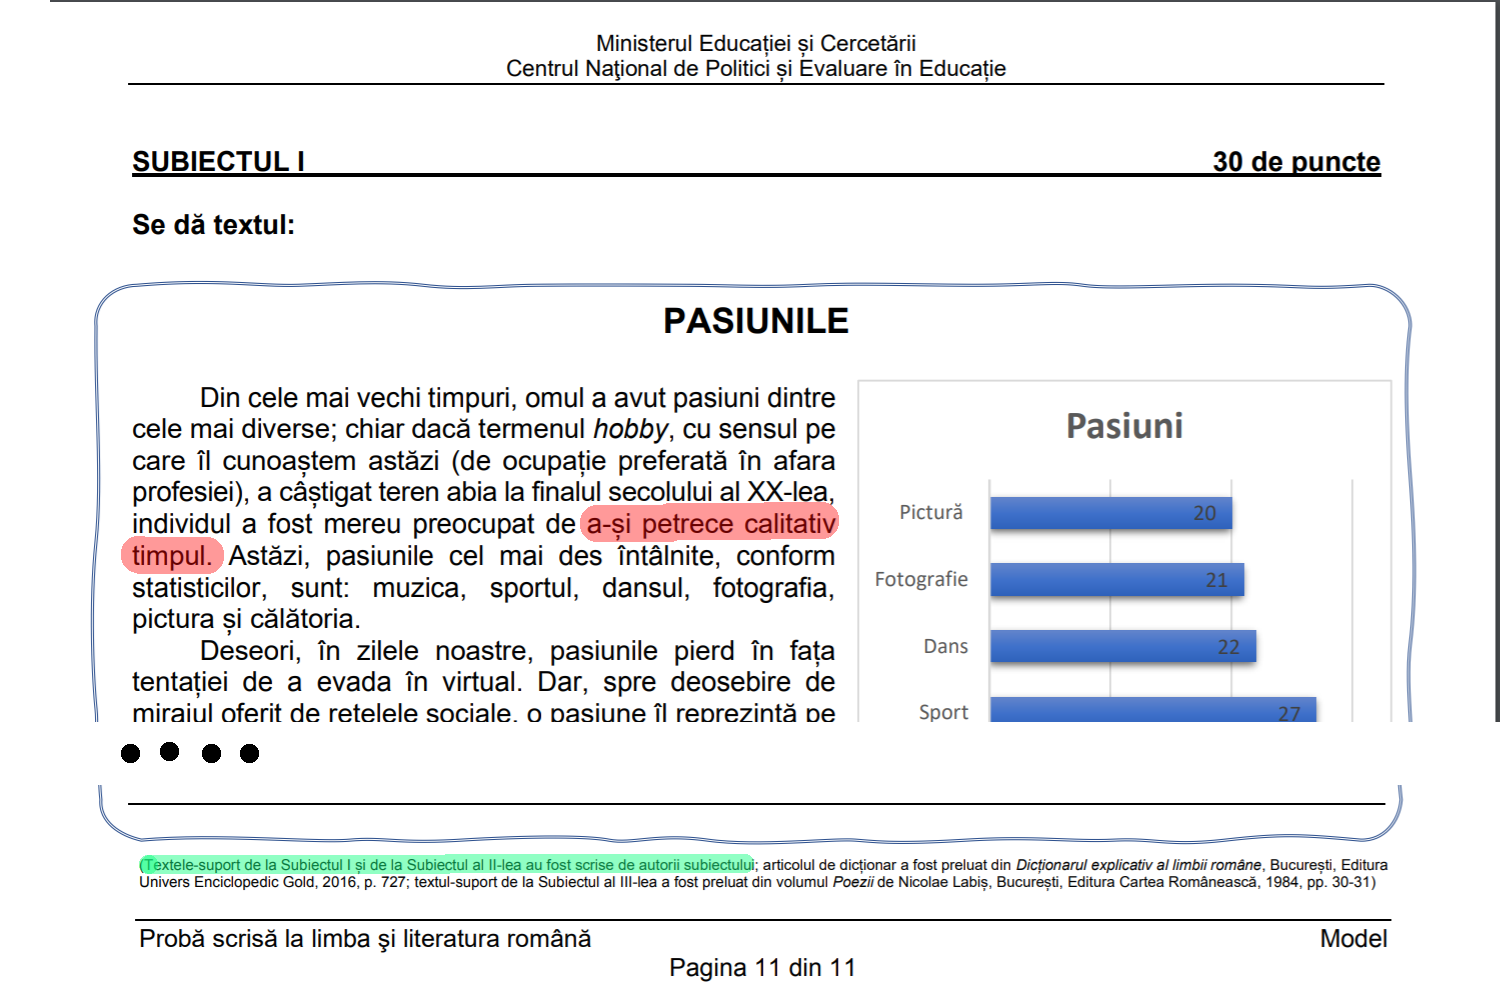This screenshot has width=1500, height=1000.
Task: Click the Pagina 11 din 11 footer
Action: pyautogui.click(x=763, y=966)
